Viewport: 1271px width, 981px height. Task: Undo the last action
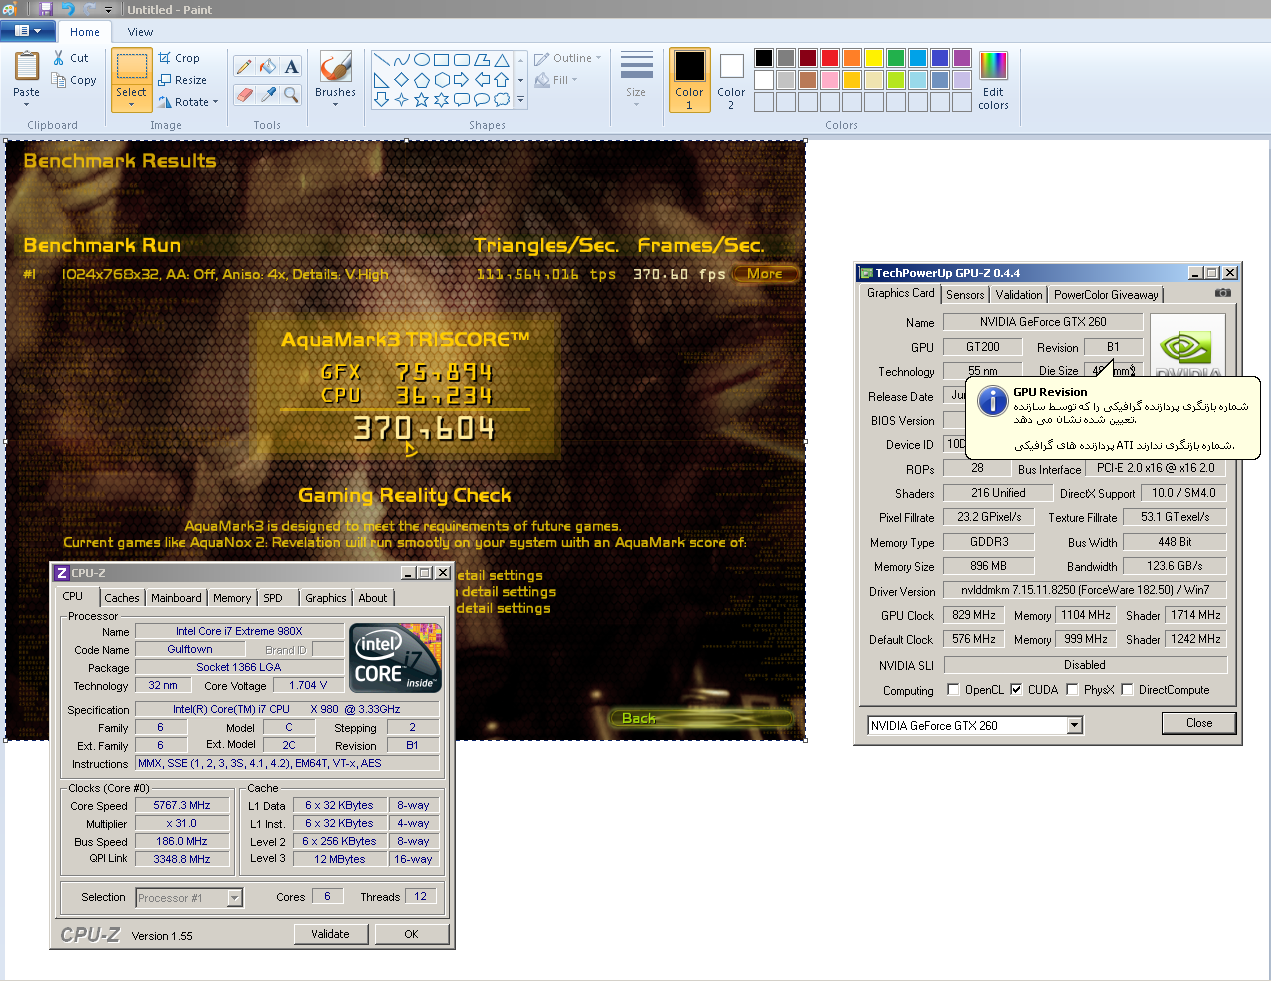[x=67, y=9]
